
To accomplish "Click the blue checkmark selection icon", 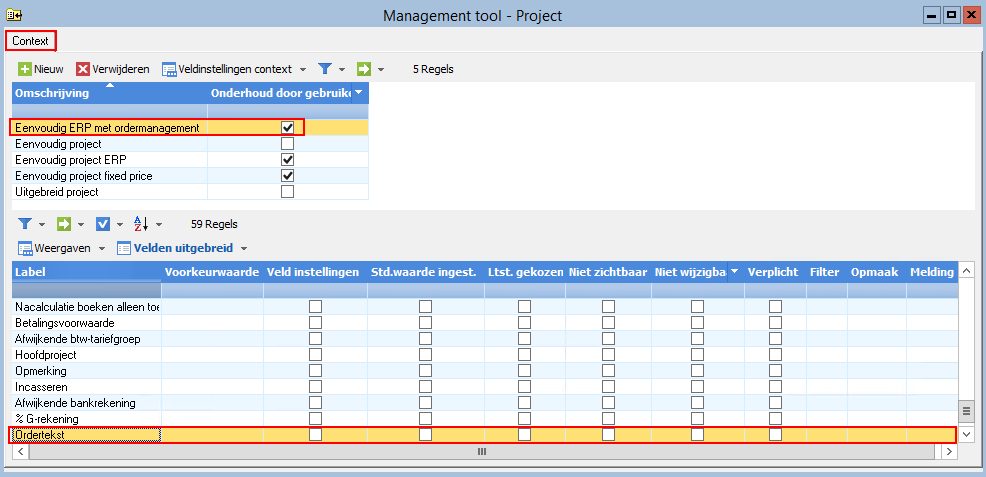I will [103, 224].
